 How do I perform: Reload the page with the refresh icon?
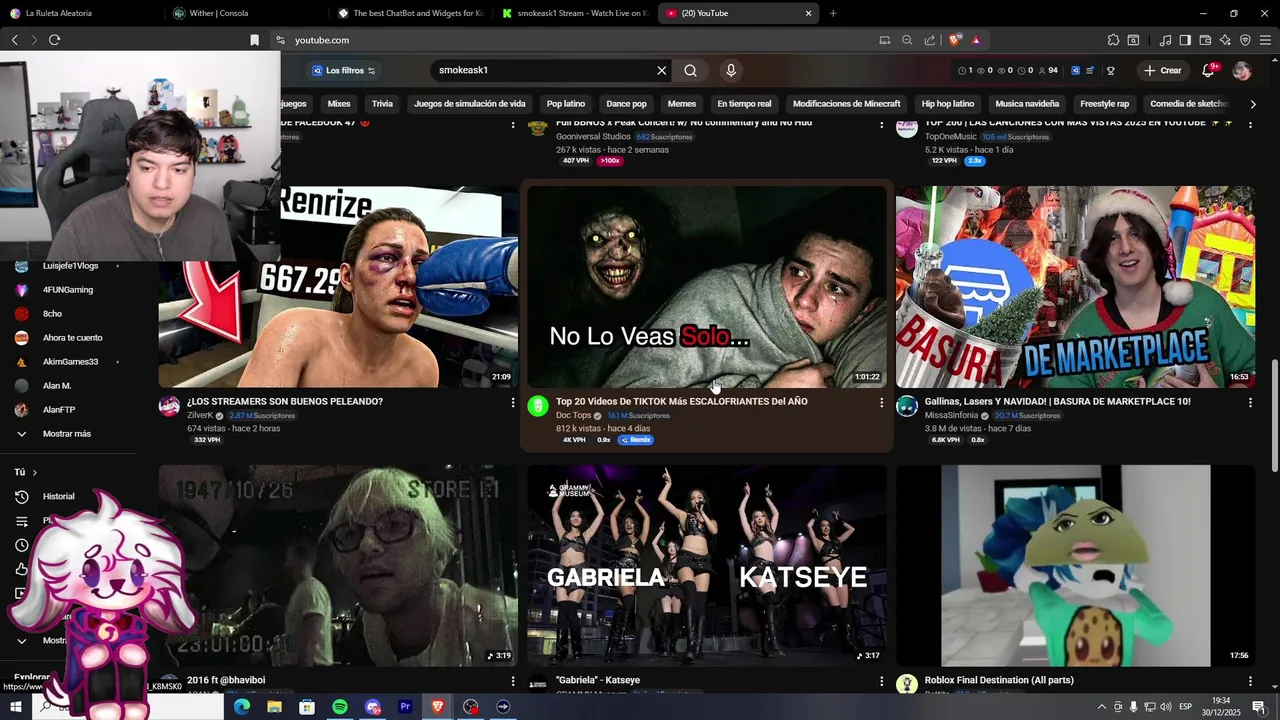tap(54, 40)
